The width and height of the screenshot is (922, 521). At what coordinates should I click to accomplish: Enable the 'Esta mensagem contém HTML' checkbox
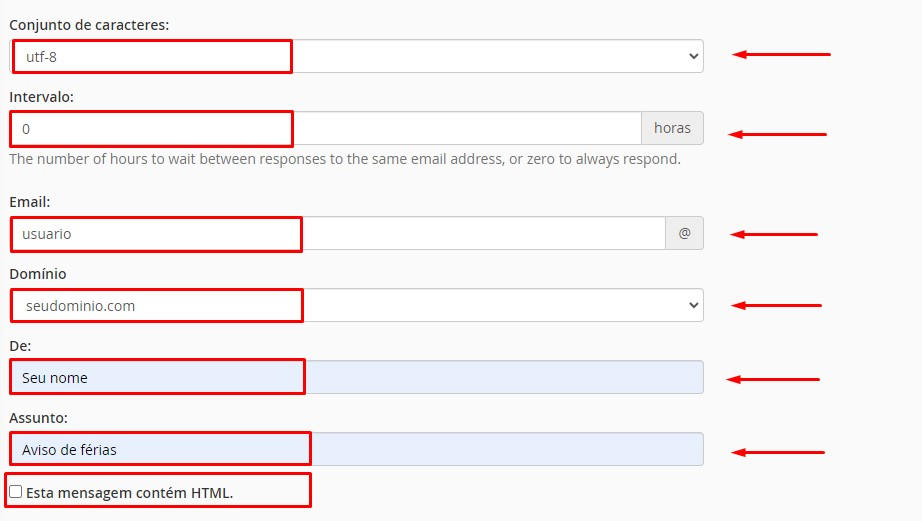point(16,492)
